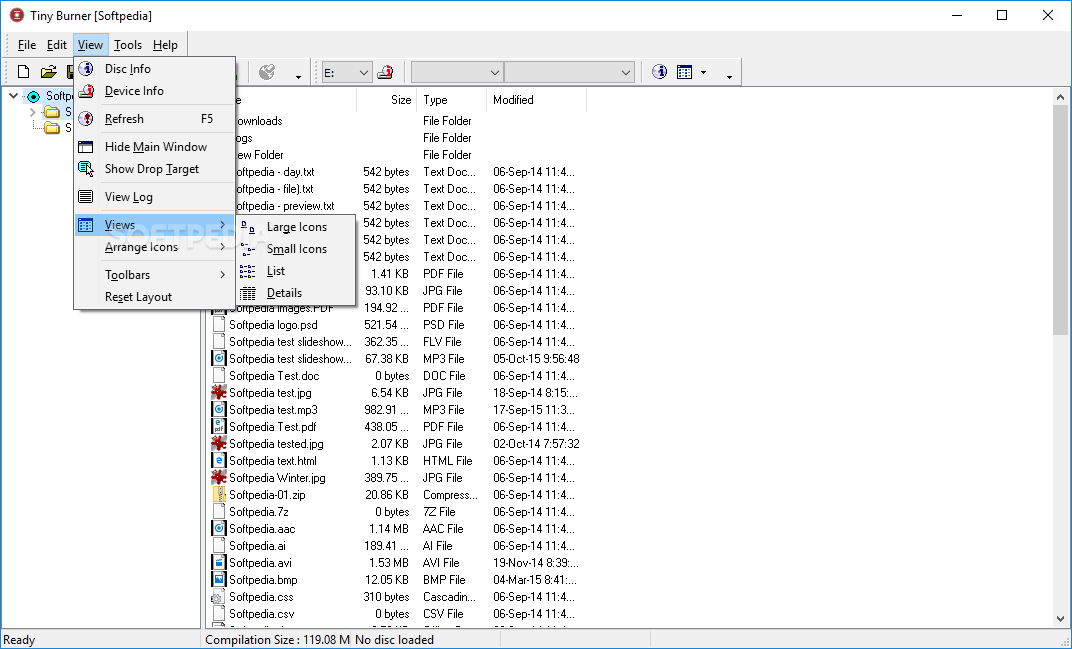The width and height of the screenshot is (1072, 649).
Task: Click the bitmap icon of Softpedia.bmp
Action: (x=219, y=580)
